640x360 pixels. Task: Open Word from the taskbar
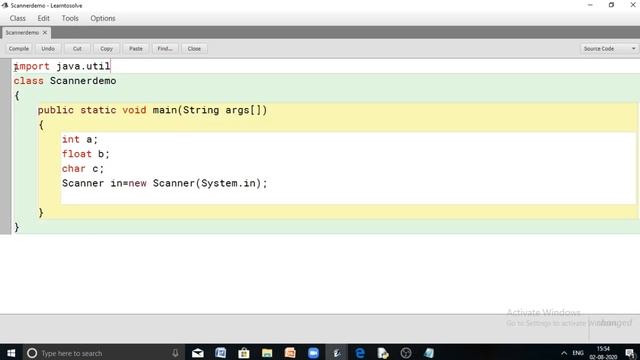pyautogui.click(x=221, y=353)
